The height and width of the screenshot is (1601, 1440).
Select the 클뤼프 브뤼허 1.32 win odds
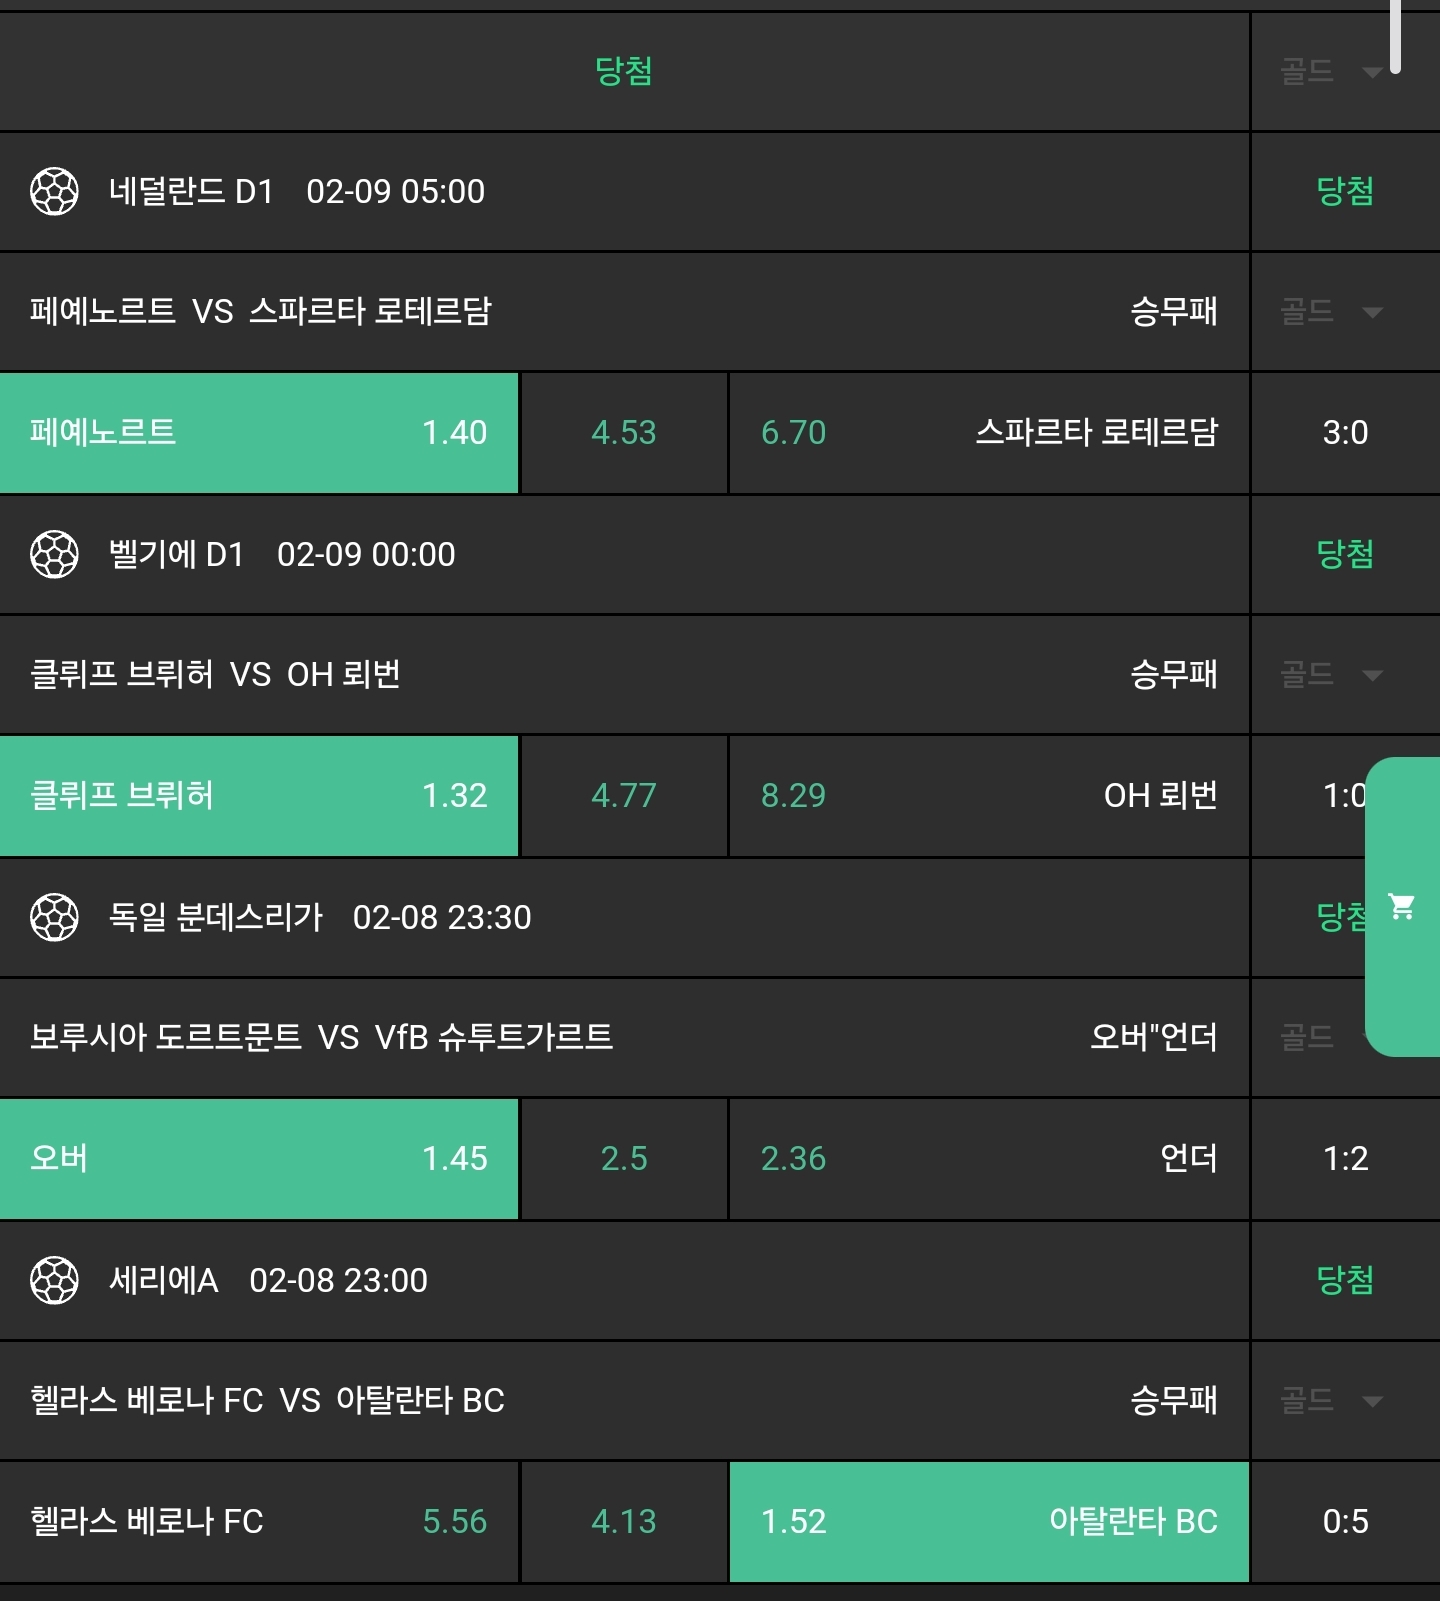pyautogui.click(x=258, y=796)
